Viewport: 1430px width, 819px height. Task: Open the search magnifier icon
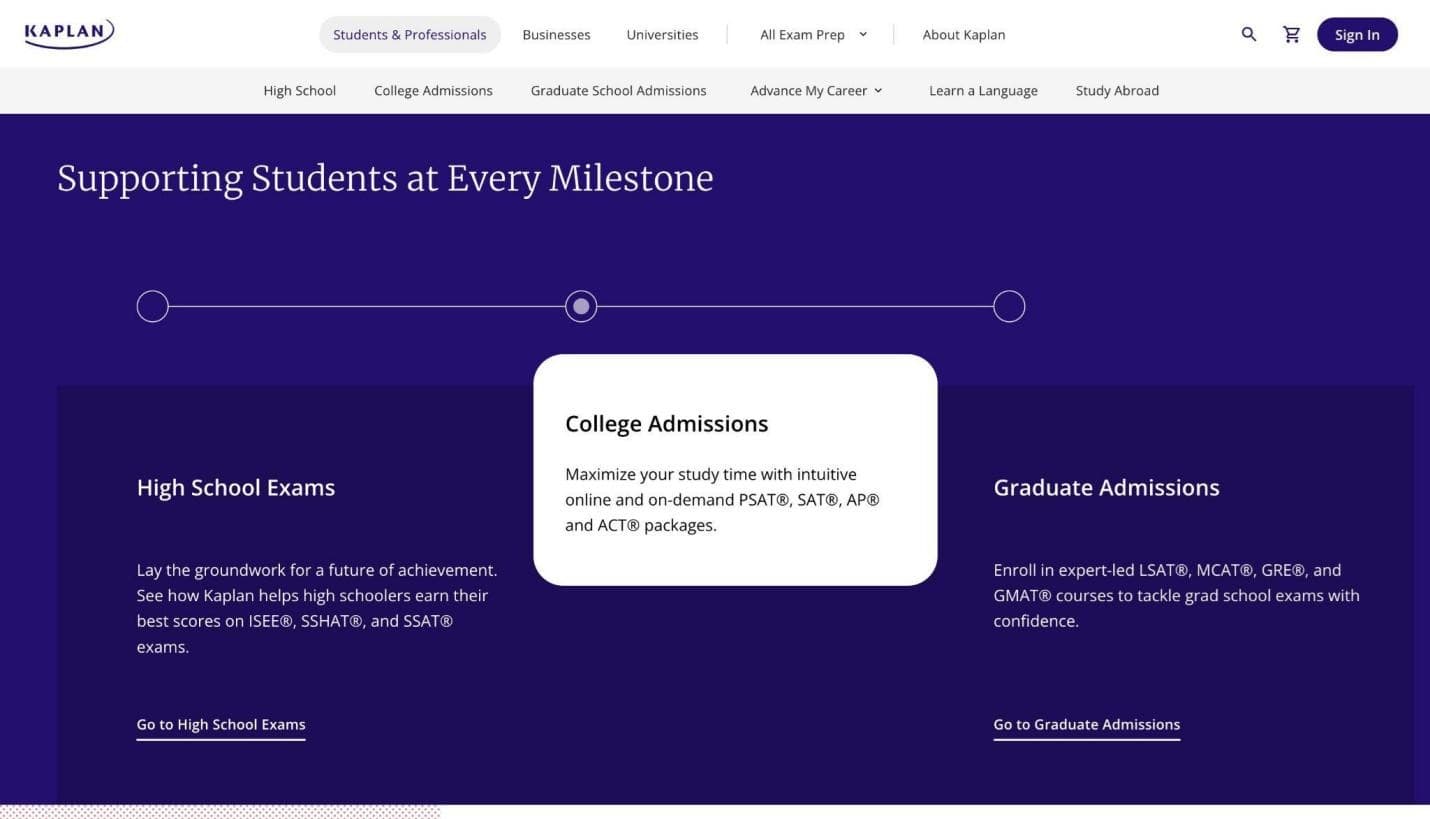(1249, 34)
